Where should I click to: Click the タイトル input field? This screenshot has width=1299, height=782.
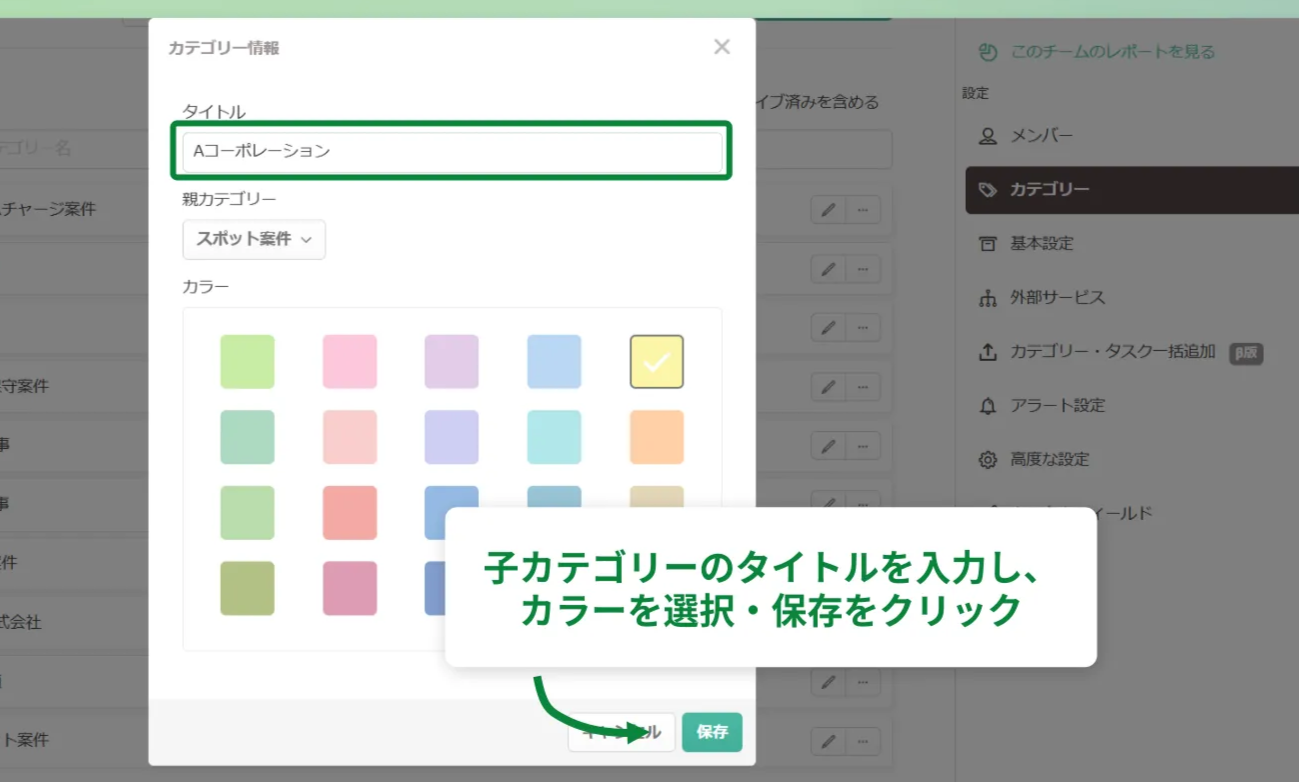click(x=452, y=151)
